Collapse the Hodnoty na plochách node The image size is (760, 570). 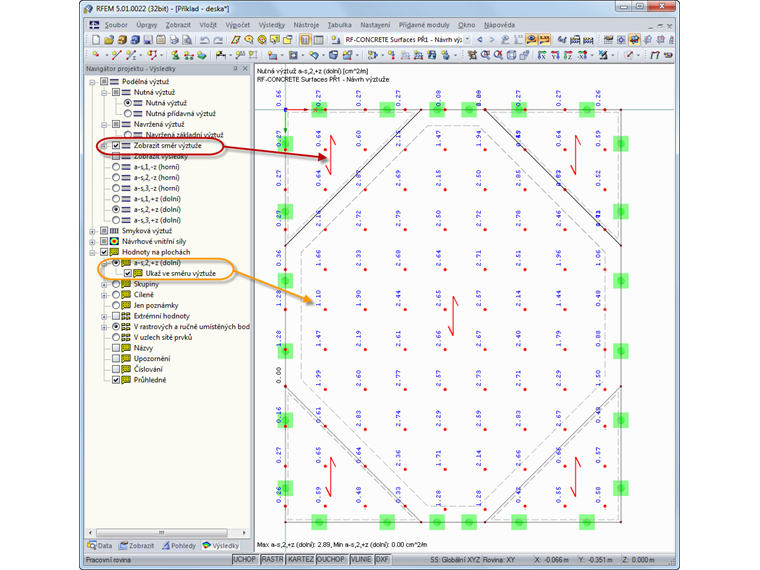point(92,253)
